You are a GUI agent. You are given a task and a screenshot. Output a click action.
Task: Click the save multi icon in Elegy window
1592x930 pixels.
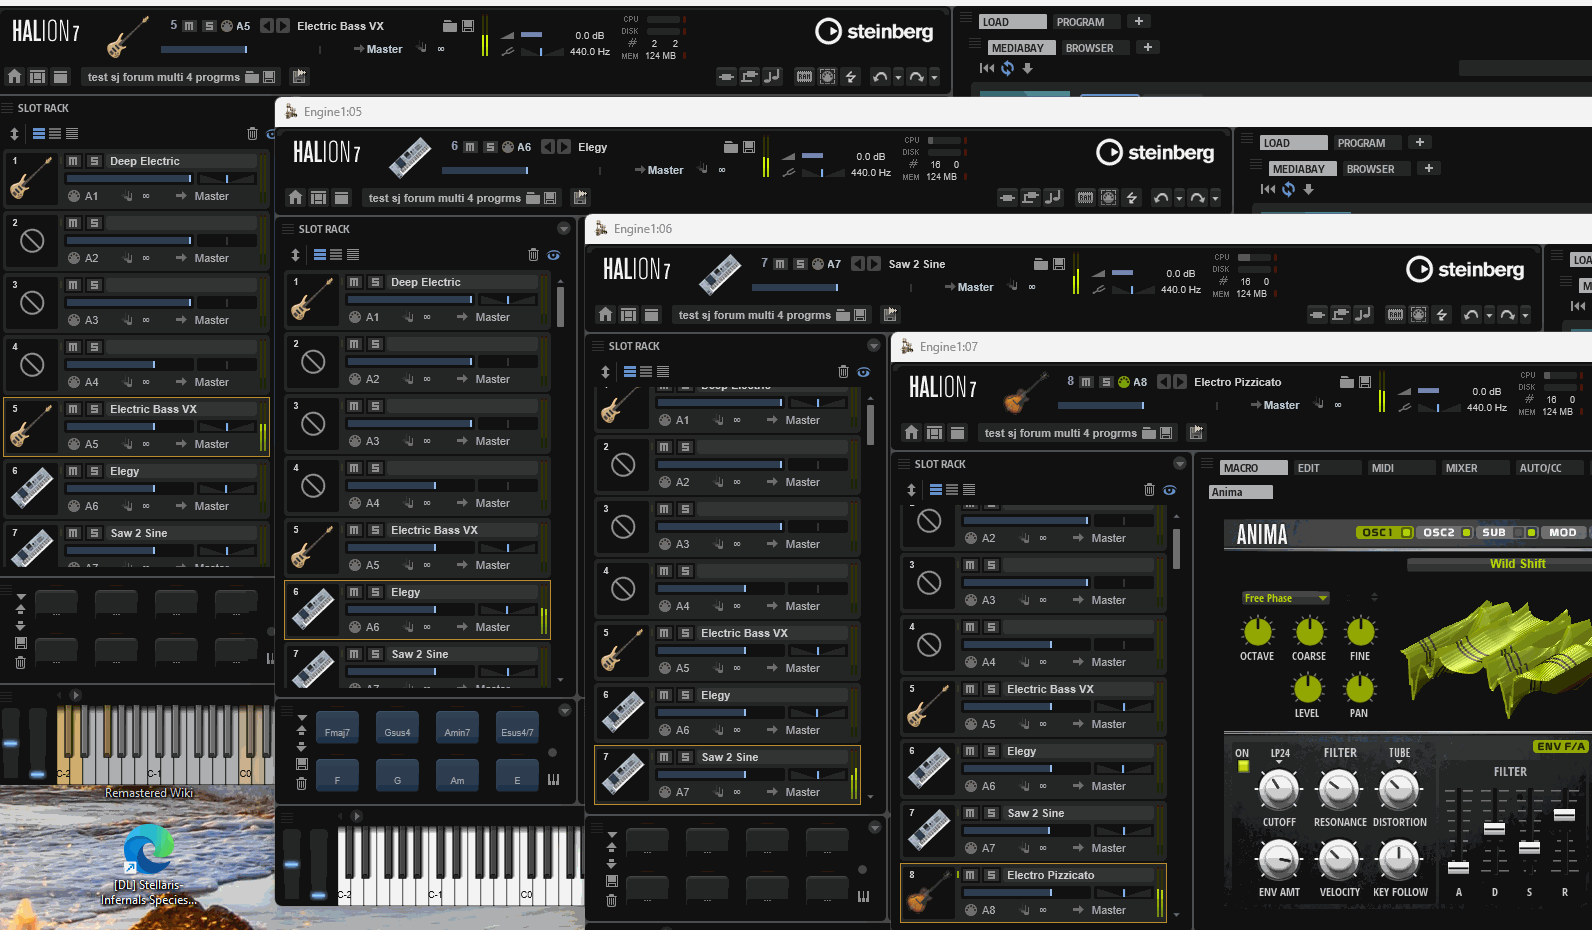(x=549, y=198)
